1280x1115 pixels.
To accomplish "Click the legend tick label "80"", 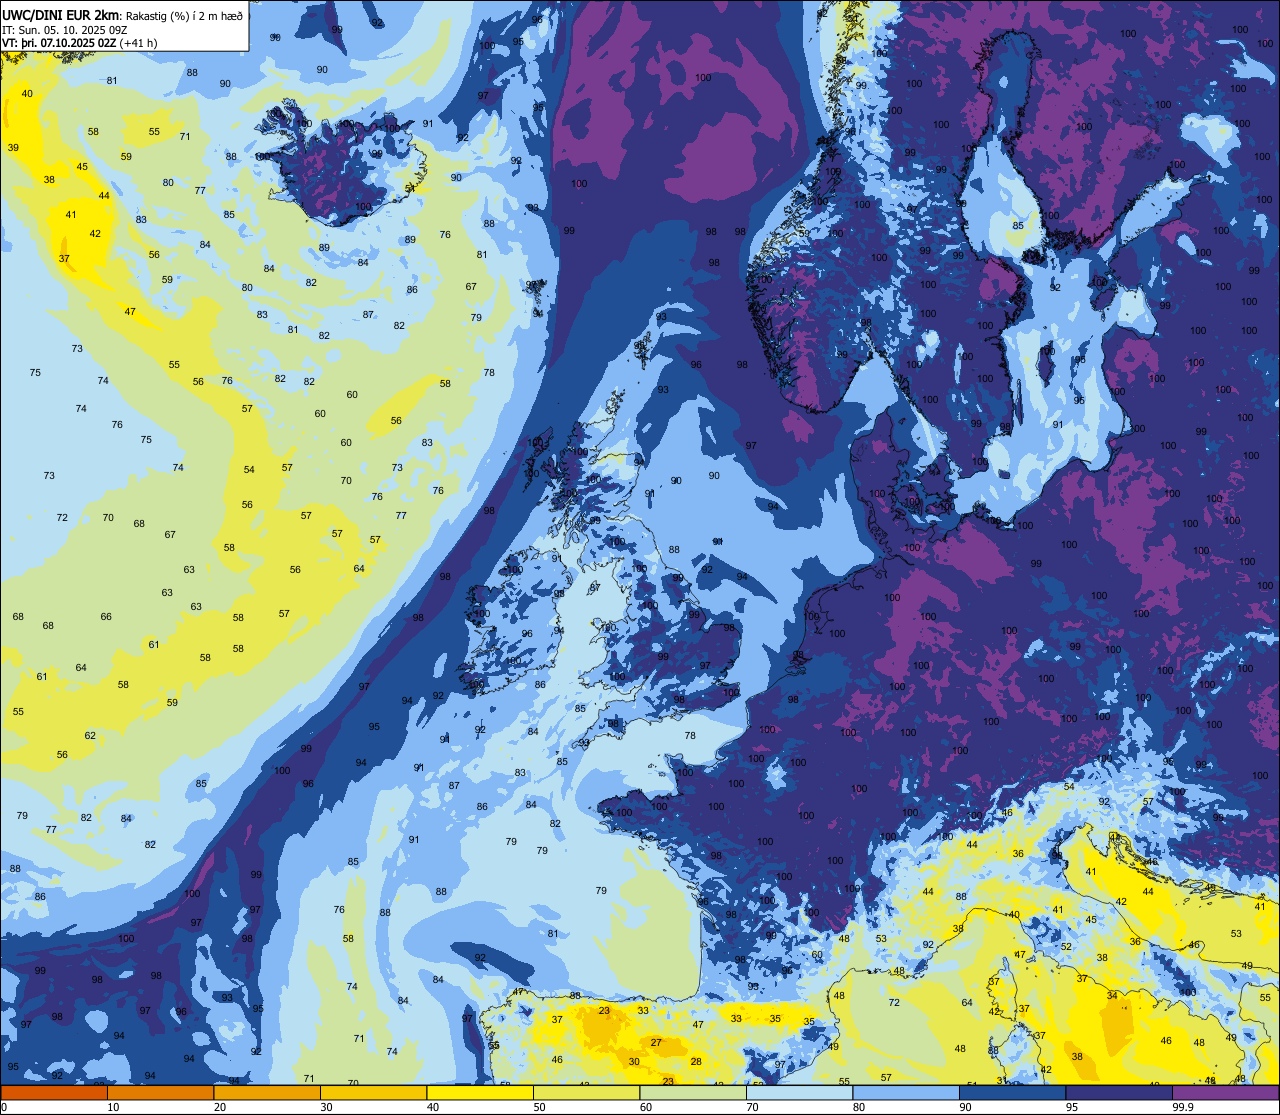I will (x=859, y=1107).
